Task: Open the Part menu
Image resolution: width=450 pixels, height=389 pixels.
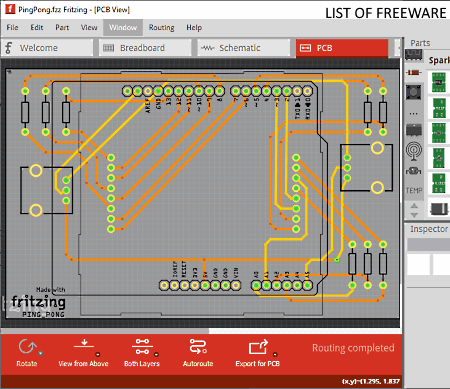Action: (62, 27)
